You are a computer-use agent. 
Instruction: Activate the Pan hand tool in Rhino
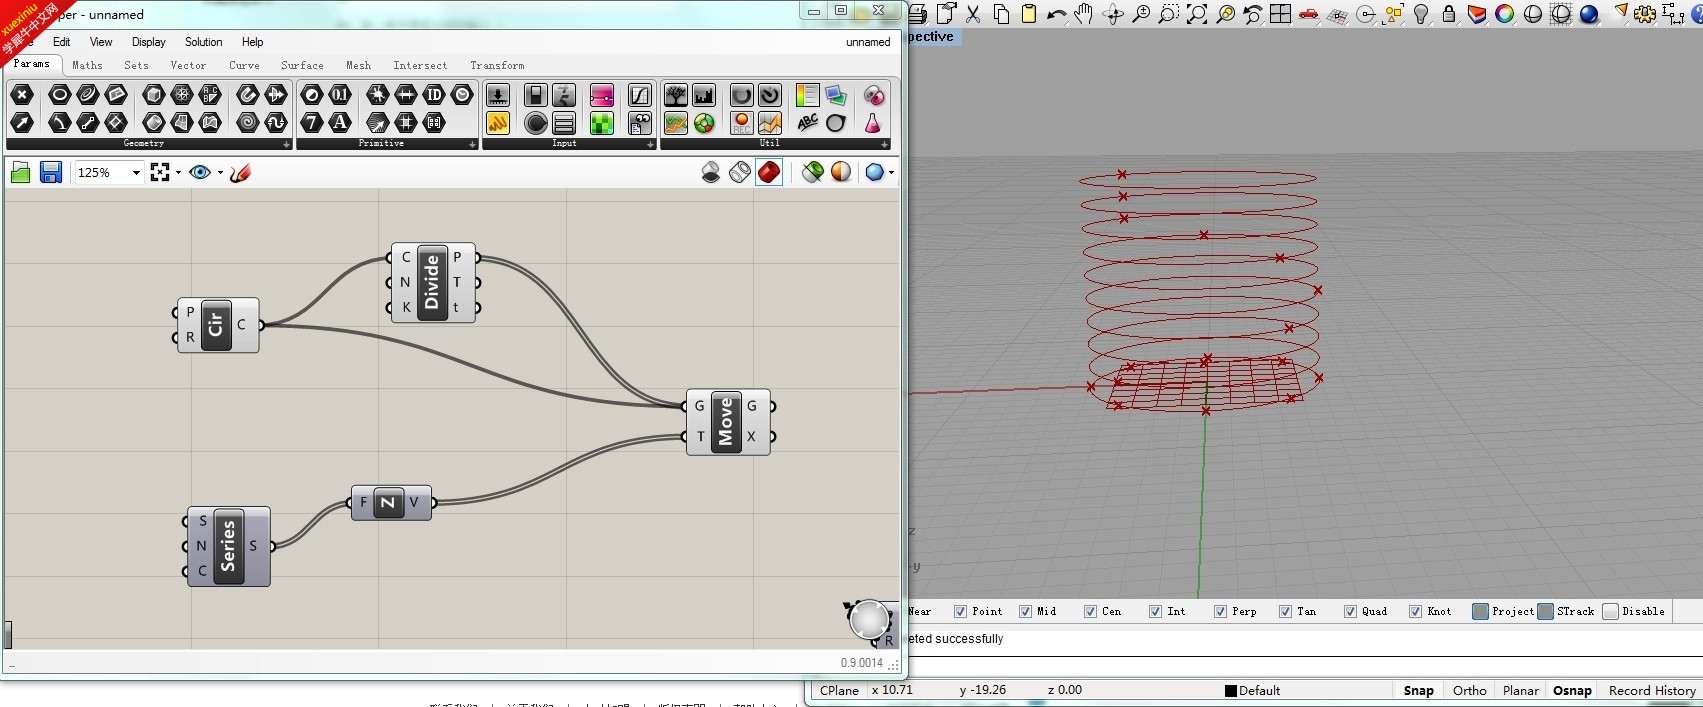(x=1085, y=14)
